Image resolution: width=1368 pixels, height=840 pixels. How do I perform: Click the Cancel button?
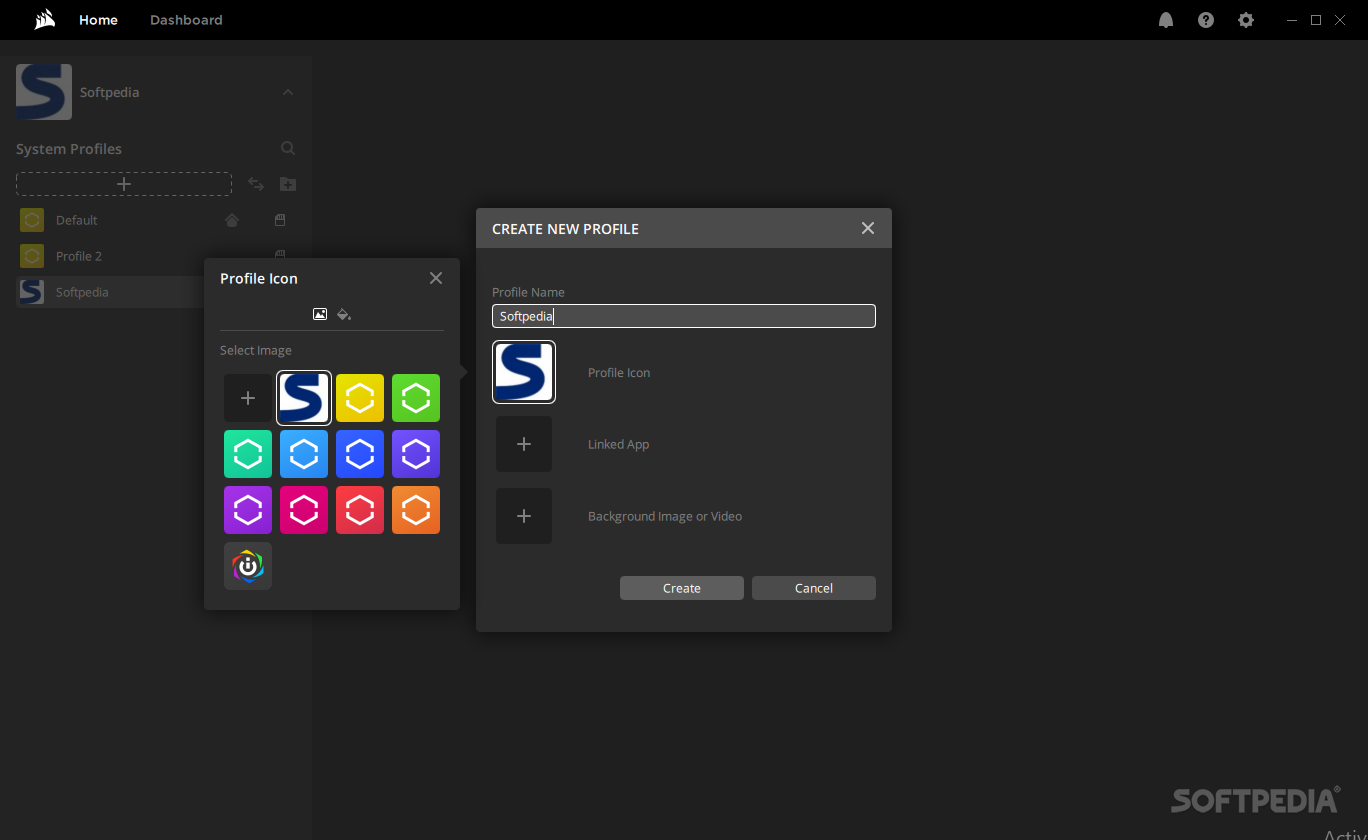click(814, 588)
